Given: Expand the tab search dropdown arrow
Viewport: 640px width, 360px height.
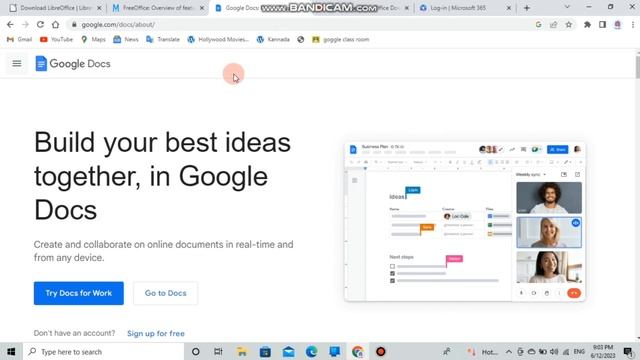Looking at the screenshot, I should [567, 7].
